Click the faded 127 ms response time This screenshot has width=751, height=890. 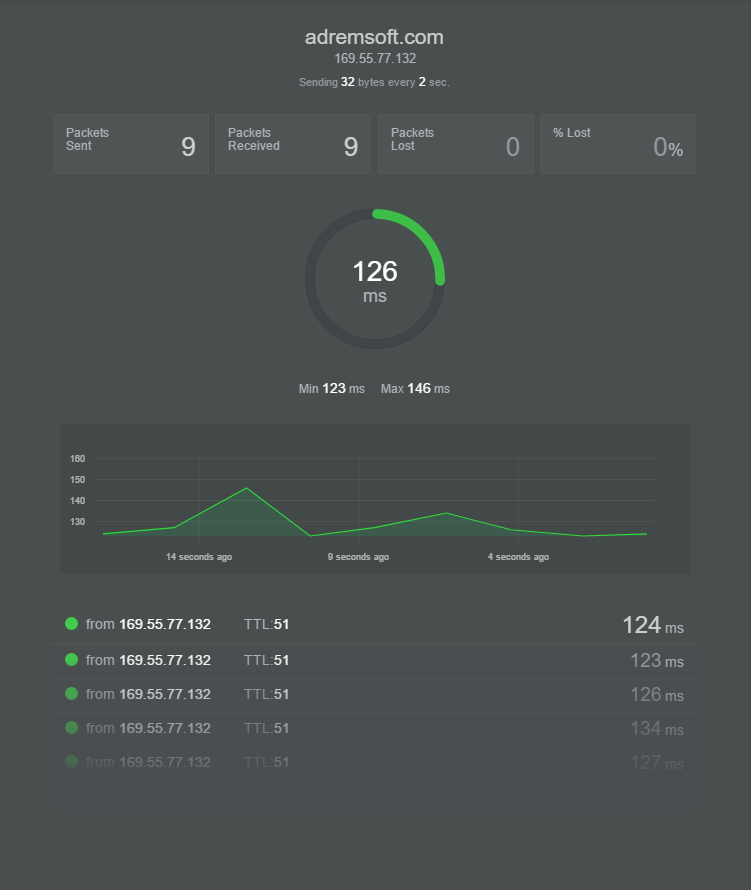(x=657, y=763)
